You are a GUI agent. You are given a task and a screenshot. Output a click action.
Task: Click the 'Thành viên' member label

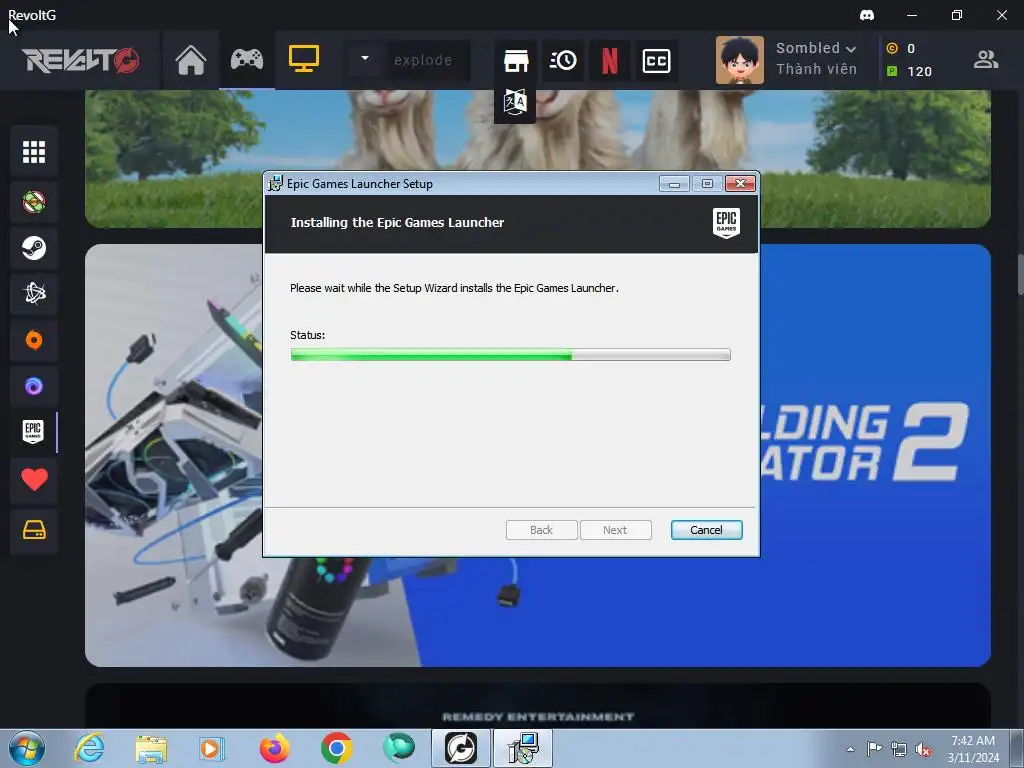pos(816,69)
